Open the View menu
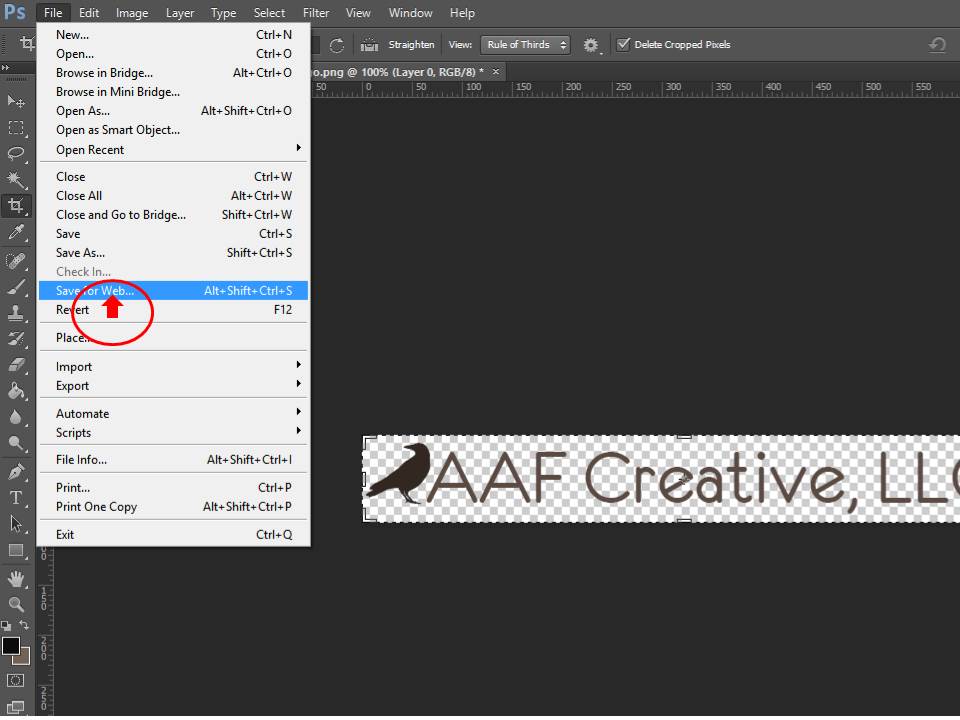The width and height of the screenshot is (960, 720). (358, 13)
